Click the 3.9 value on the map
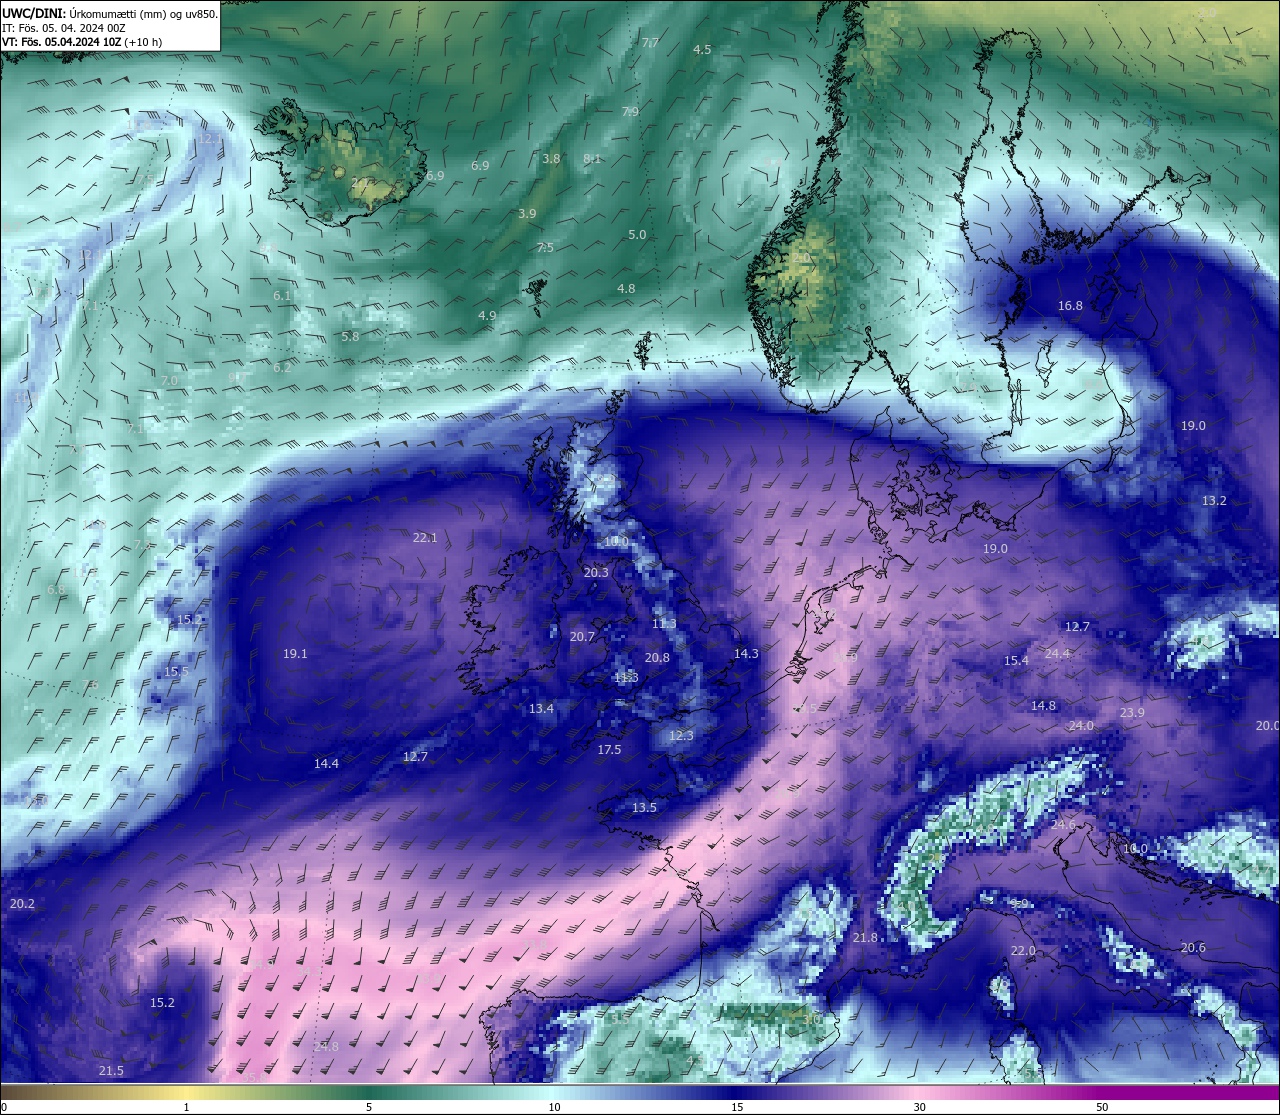The image size is (1280, 1115). [x=527, y=214]
